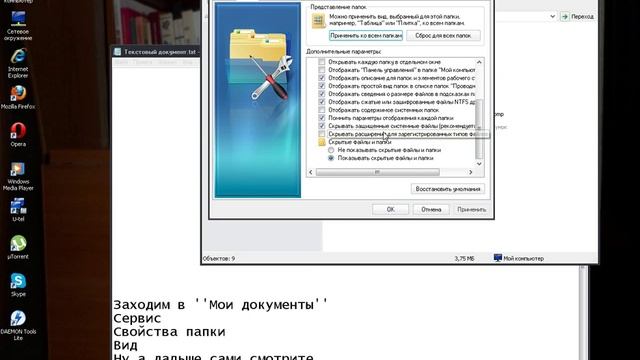Select radio Не показывать скрытые файлы и папки
Image resolution: width=640 pixels, height=360 pixels.
(x=331, y=150)
